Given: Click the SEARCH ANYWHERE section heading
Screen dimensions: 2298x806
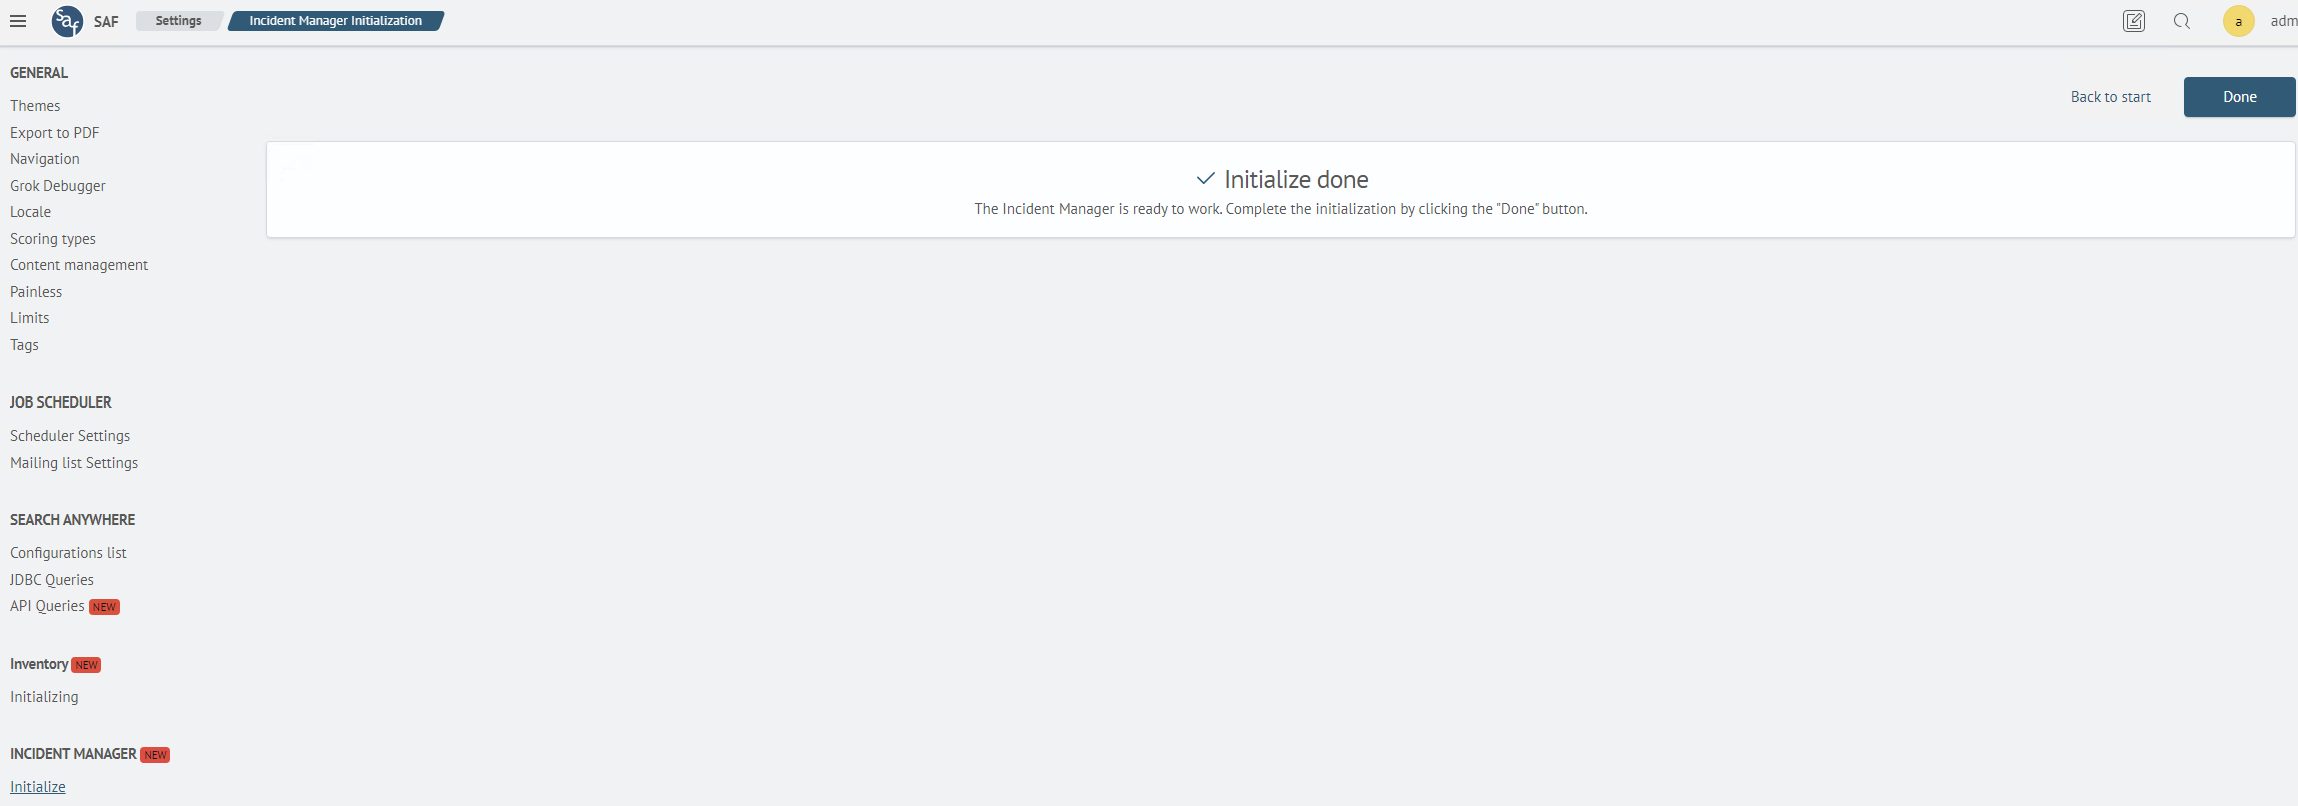Looking at the screenshot, I should tap(72, 520).
